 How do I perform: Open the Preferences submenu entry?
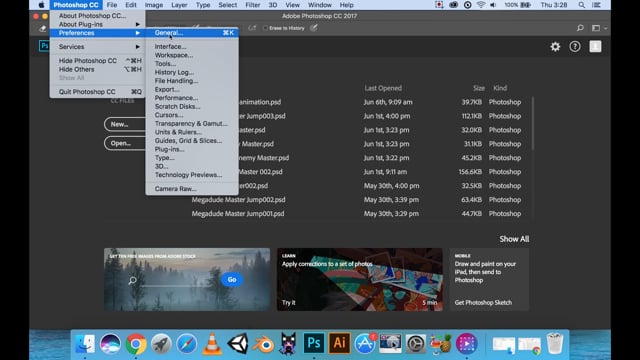(97, 33)
